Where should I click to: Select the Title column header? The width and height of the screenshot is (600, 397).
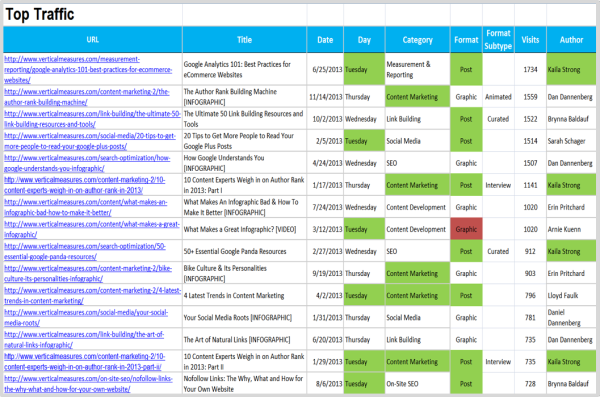coord(245,39)
